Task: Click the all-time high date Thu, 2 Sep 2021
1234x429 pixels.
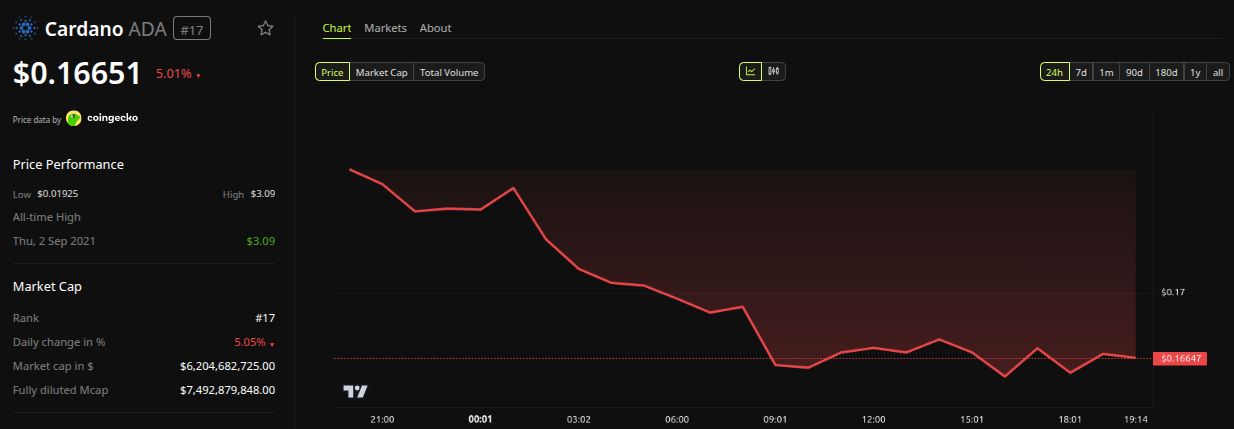Action: (54, 241)
